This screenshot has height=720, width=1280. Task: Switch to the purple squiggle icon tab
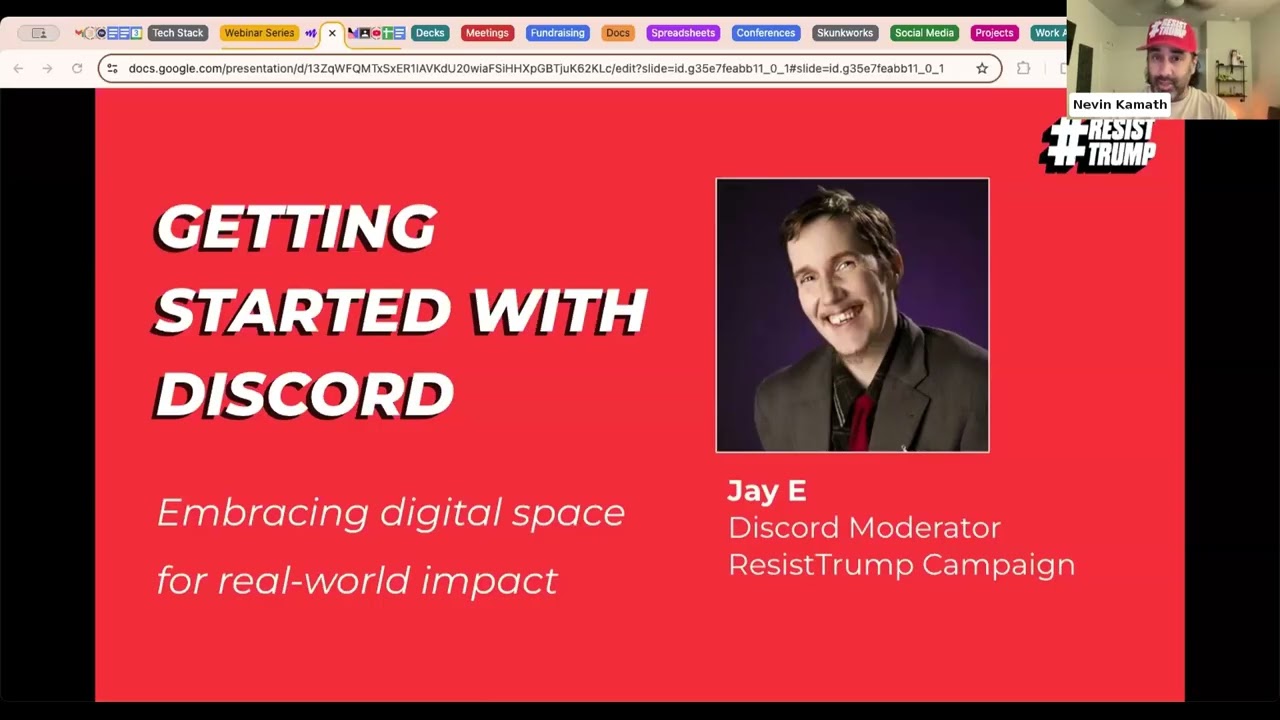(311, 33)
